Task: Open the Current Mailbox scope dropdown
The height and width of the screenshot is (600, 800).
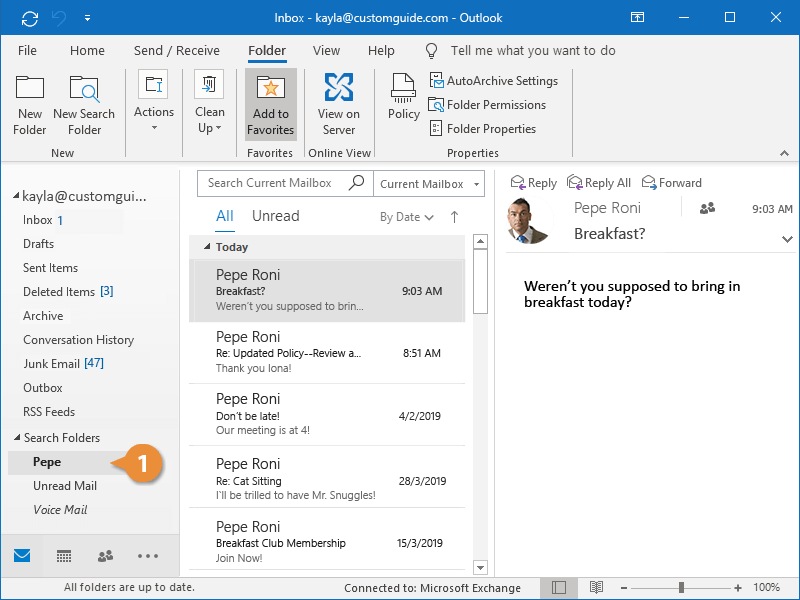Action: pyautogui.click(x=429, y=184)
